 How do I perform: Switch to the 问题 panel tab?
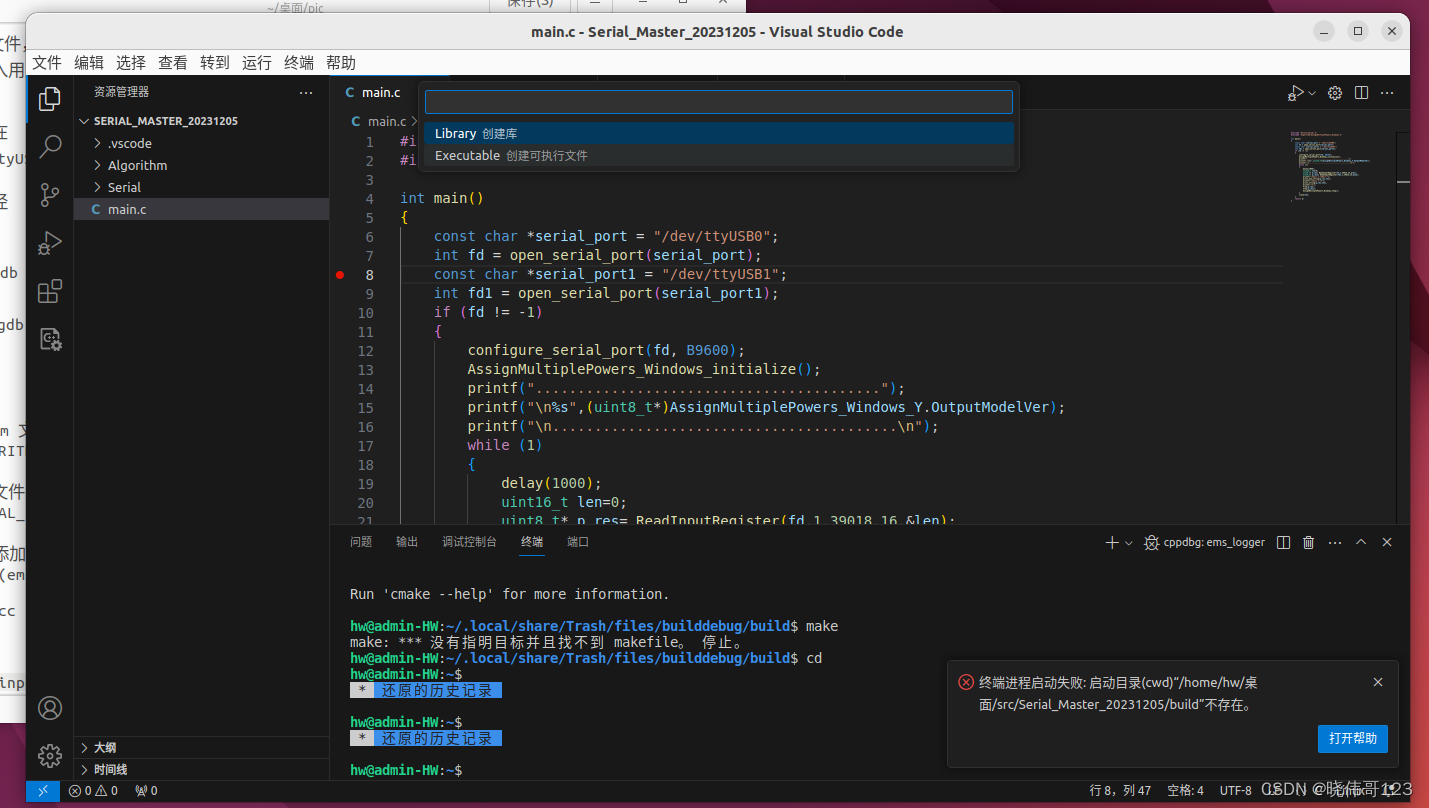point(361,542)
